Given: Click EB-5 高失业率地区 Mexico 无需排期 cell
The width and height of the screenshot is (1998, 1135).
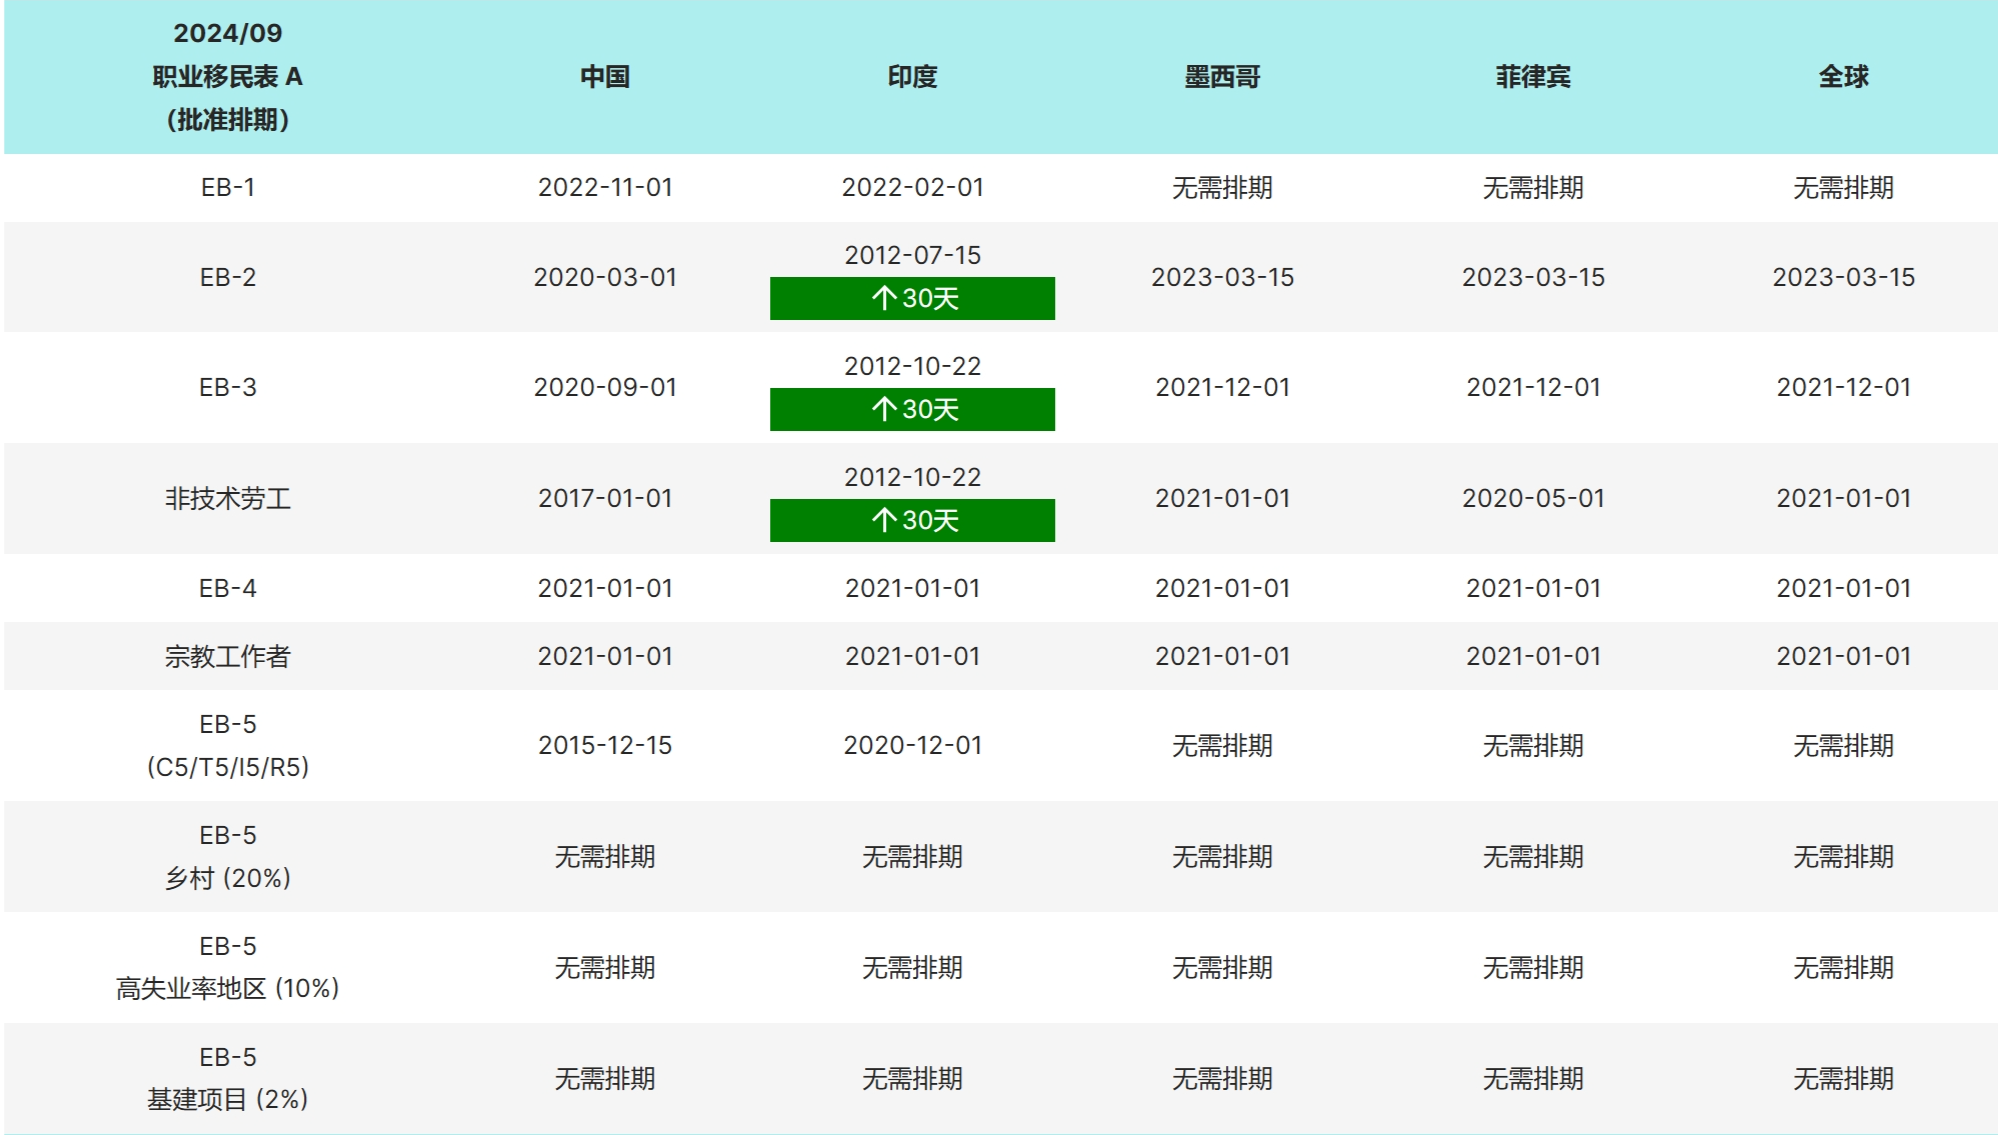Looking at the screenshot, I should 1222,967.
